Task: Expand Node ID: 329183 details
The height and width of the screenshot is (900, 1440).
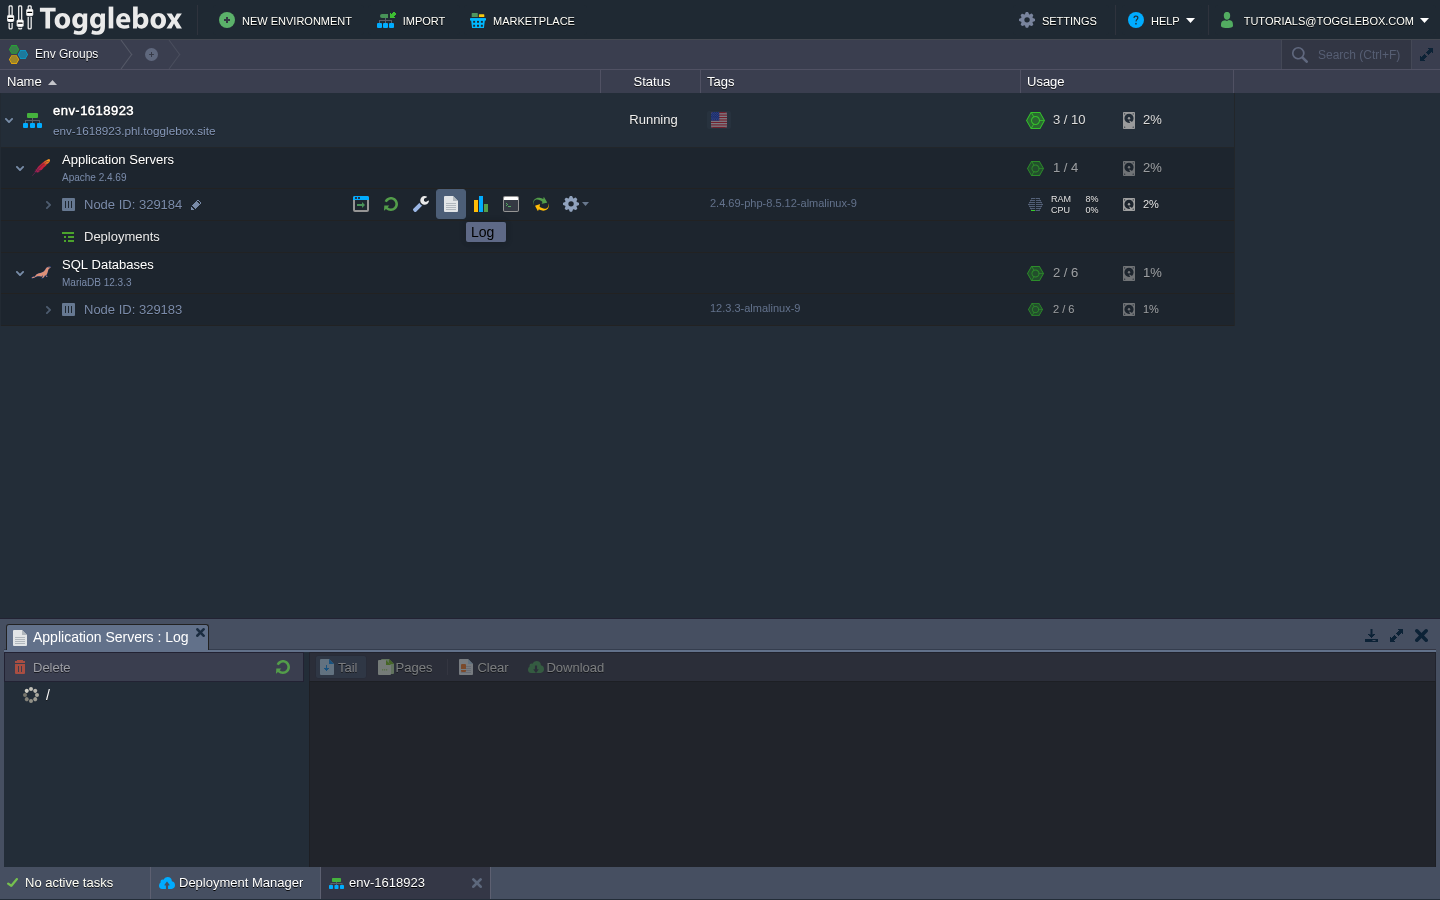Action: 48,310
